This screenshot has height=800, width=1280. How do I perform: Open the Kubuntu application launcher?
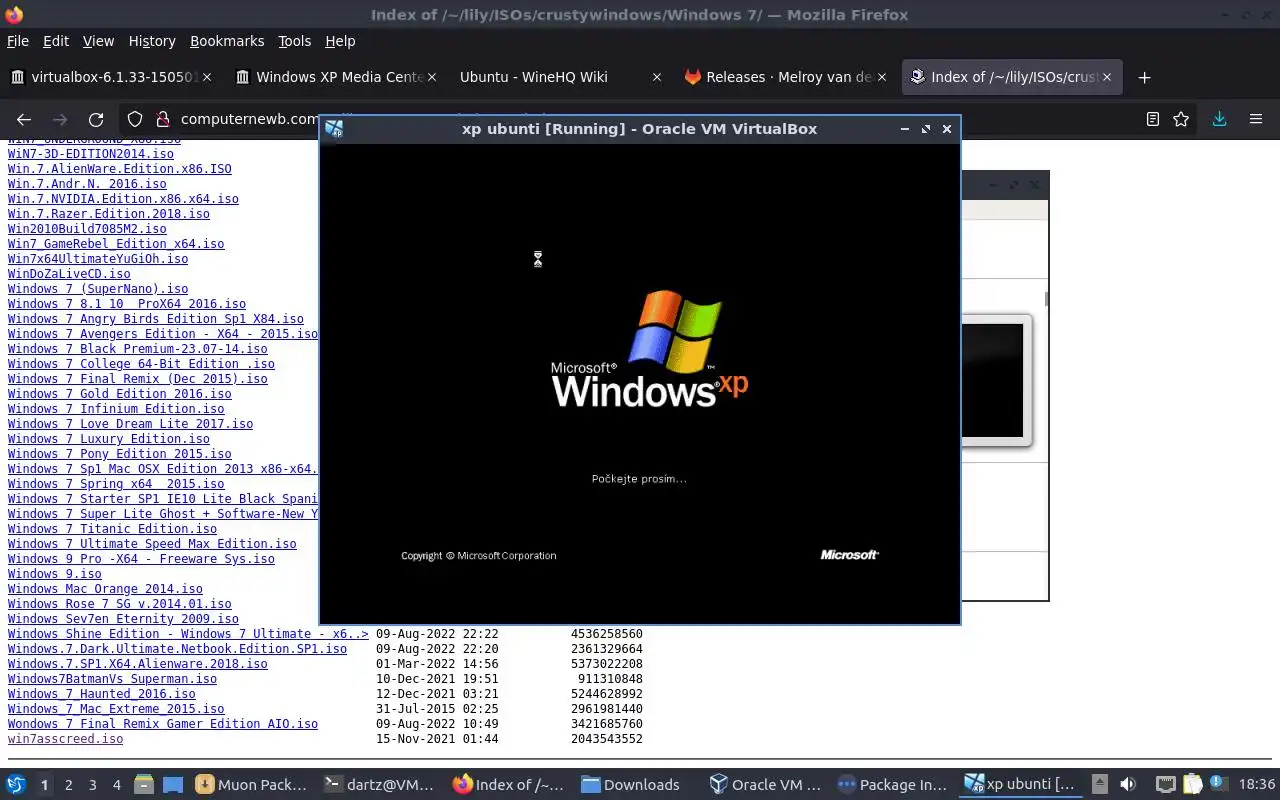point(16,784)
